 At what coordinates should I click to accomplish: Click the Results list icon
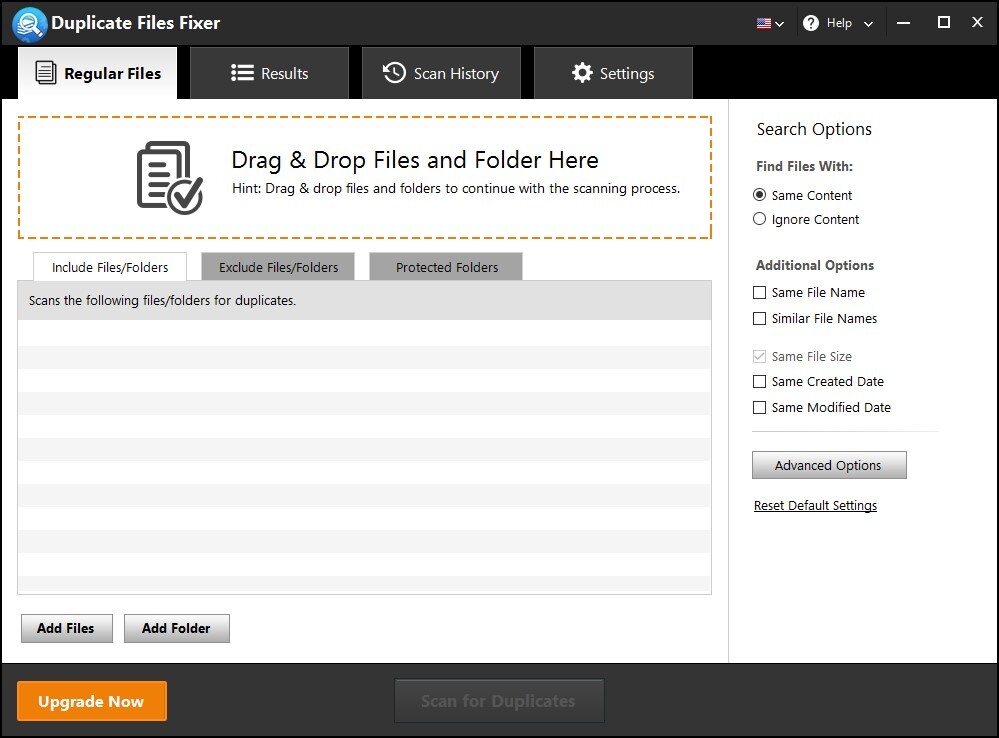(242, 73)
